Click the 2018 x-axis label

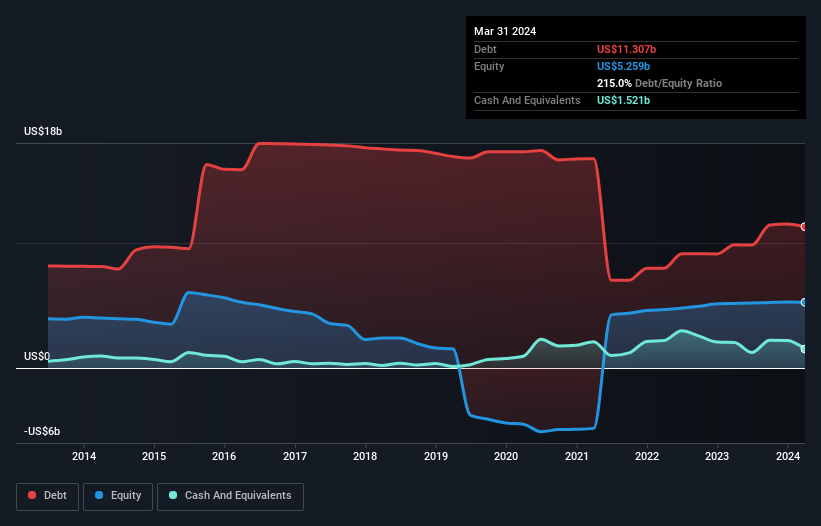[x=365, y=456]
